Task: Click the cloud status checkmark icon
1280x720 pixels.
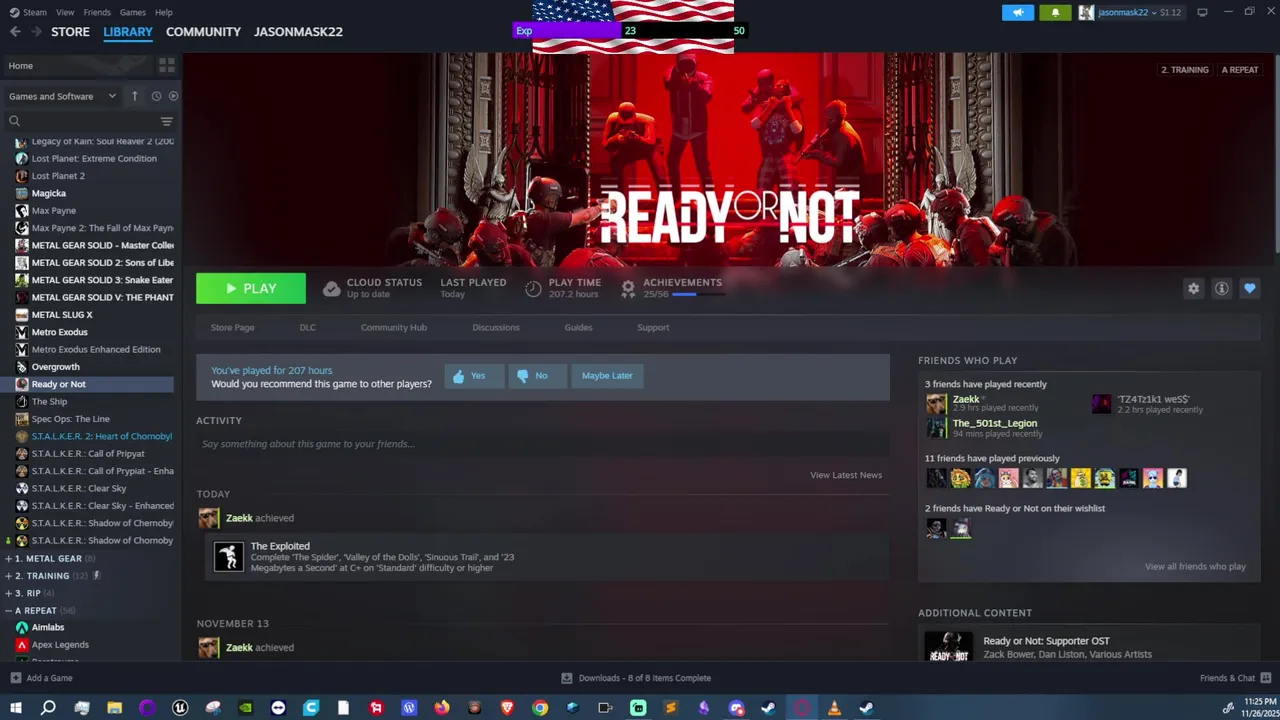Action: pyautogui.click(x=331, y=289)
